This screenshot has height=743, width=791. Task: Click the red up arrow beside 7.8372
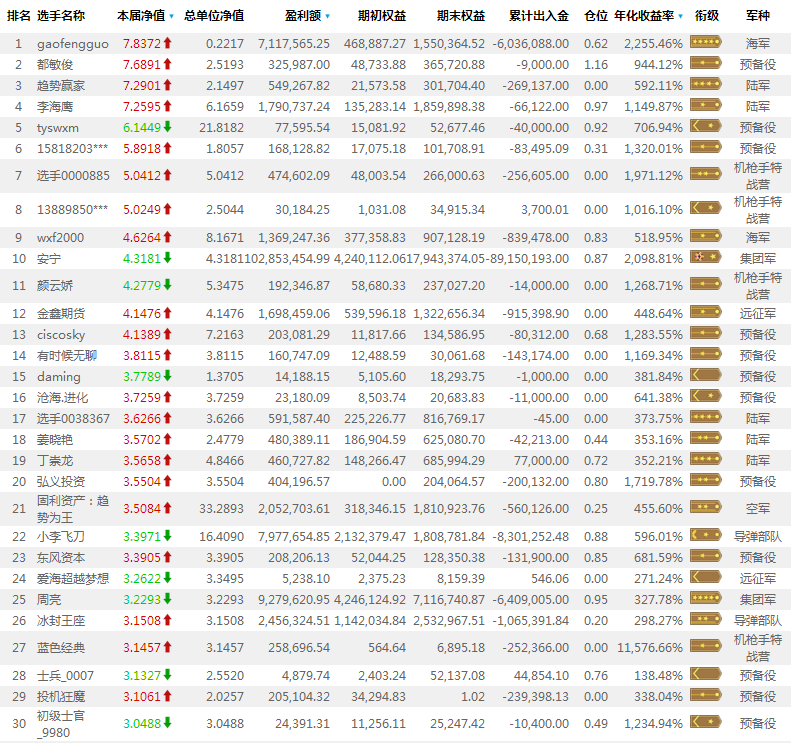(167, 43)
